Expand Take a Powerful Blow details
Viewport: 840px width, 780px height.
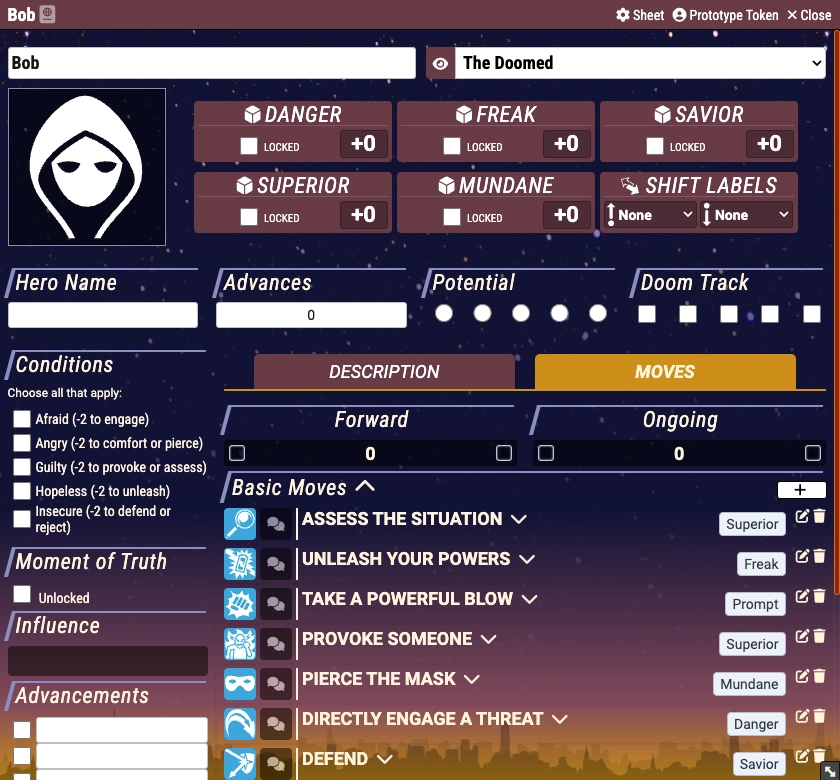(x=529, y=599)
